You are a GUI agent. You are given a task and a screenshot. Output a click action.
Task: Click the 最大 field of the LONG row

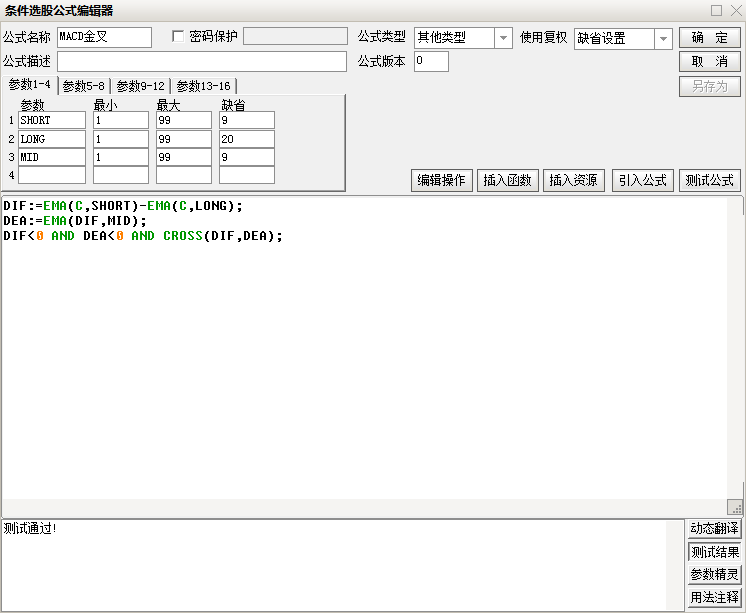point(184,139)
